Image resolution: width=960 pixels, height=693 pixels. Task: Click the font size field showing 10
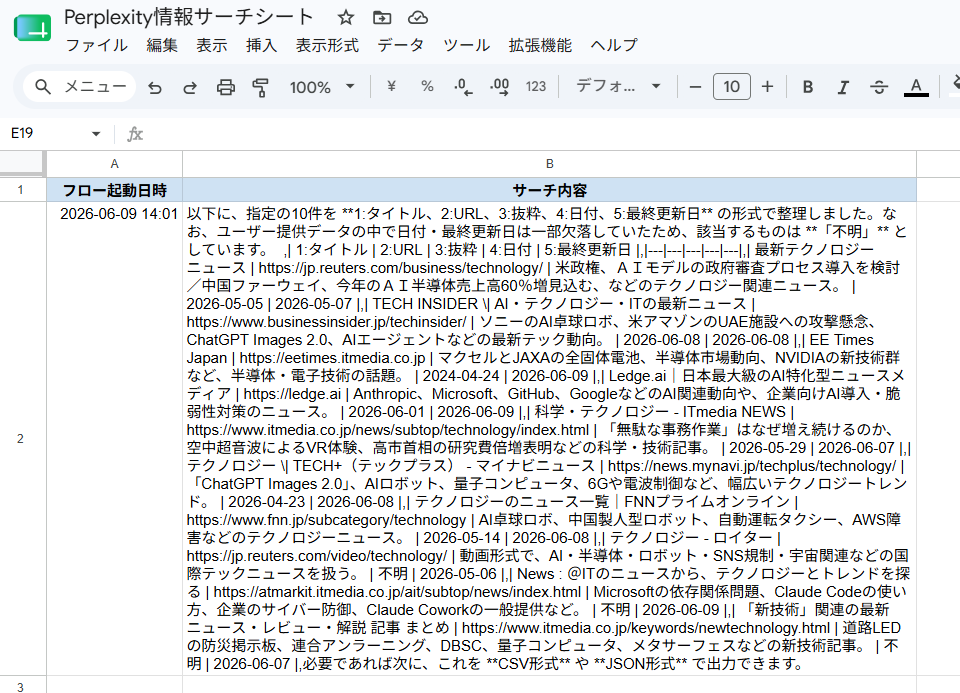tap(732, 87)
